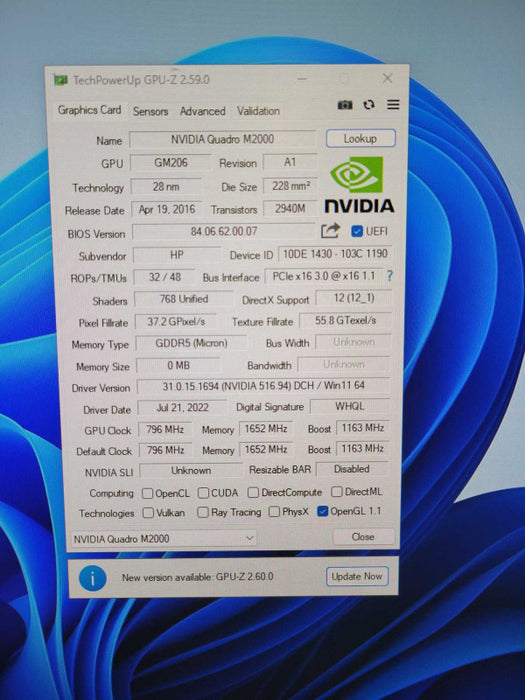525x700 pixels.
Task: Click the BIOS Version field 84.06.62.00.07
Action: tap(224, 232)
